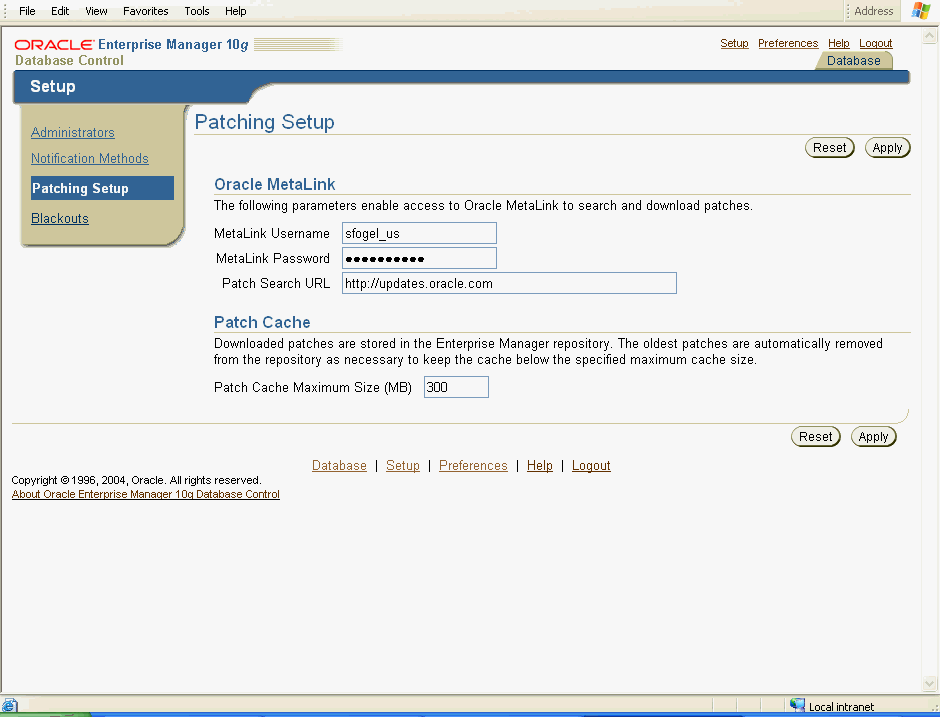Viewport: 940px width, 717px height.
Task: Click the page icon in the status bar
Action: 9,706
